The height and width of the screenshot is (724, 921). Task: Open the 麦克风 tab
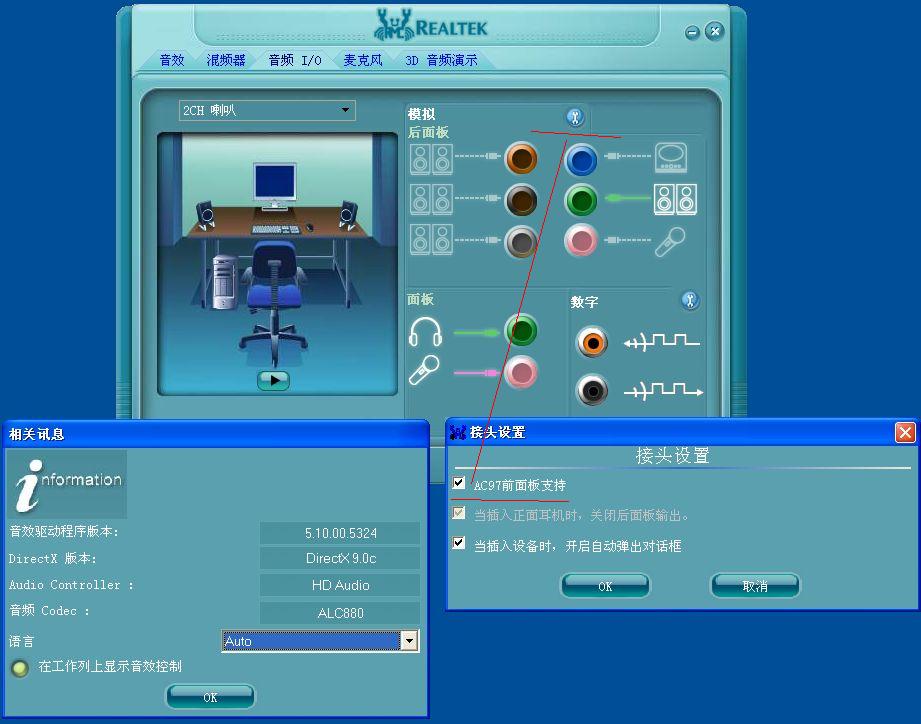[362, 60]
